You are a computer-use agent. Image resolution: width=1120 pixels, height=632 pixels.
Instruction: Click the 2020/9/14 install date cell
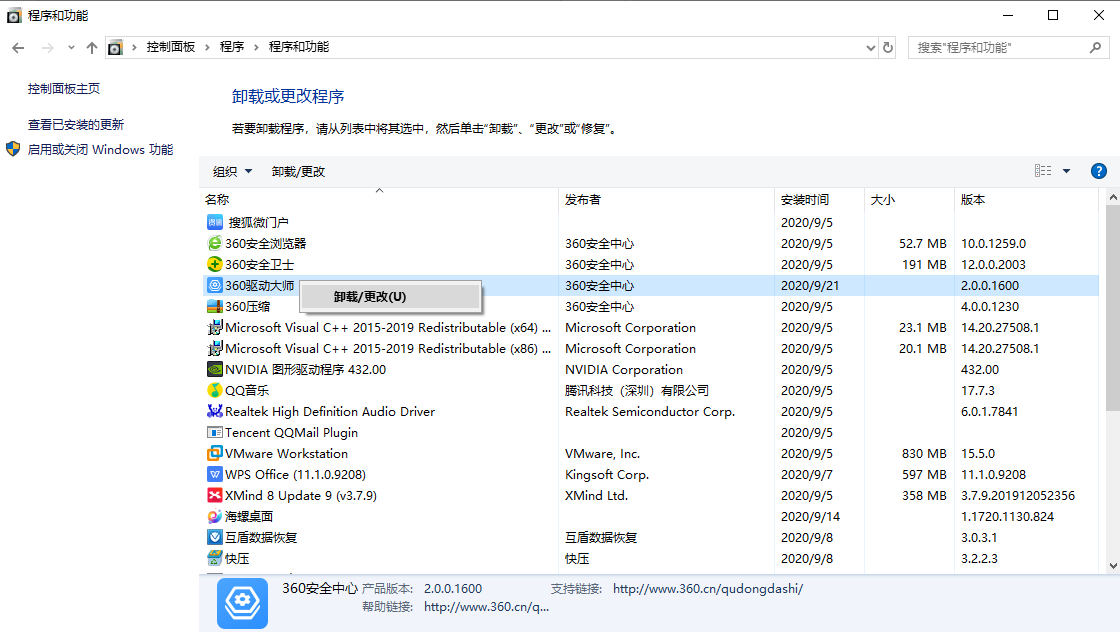pos(810,516)
